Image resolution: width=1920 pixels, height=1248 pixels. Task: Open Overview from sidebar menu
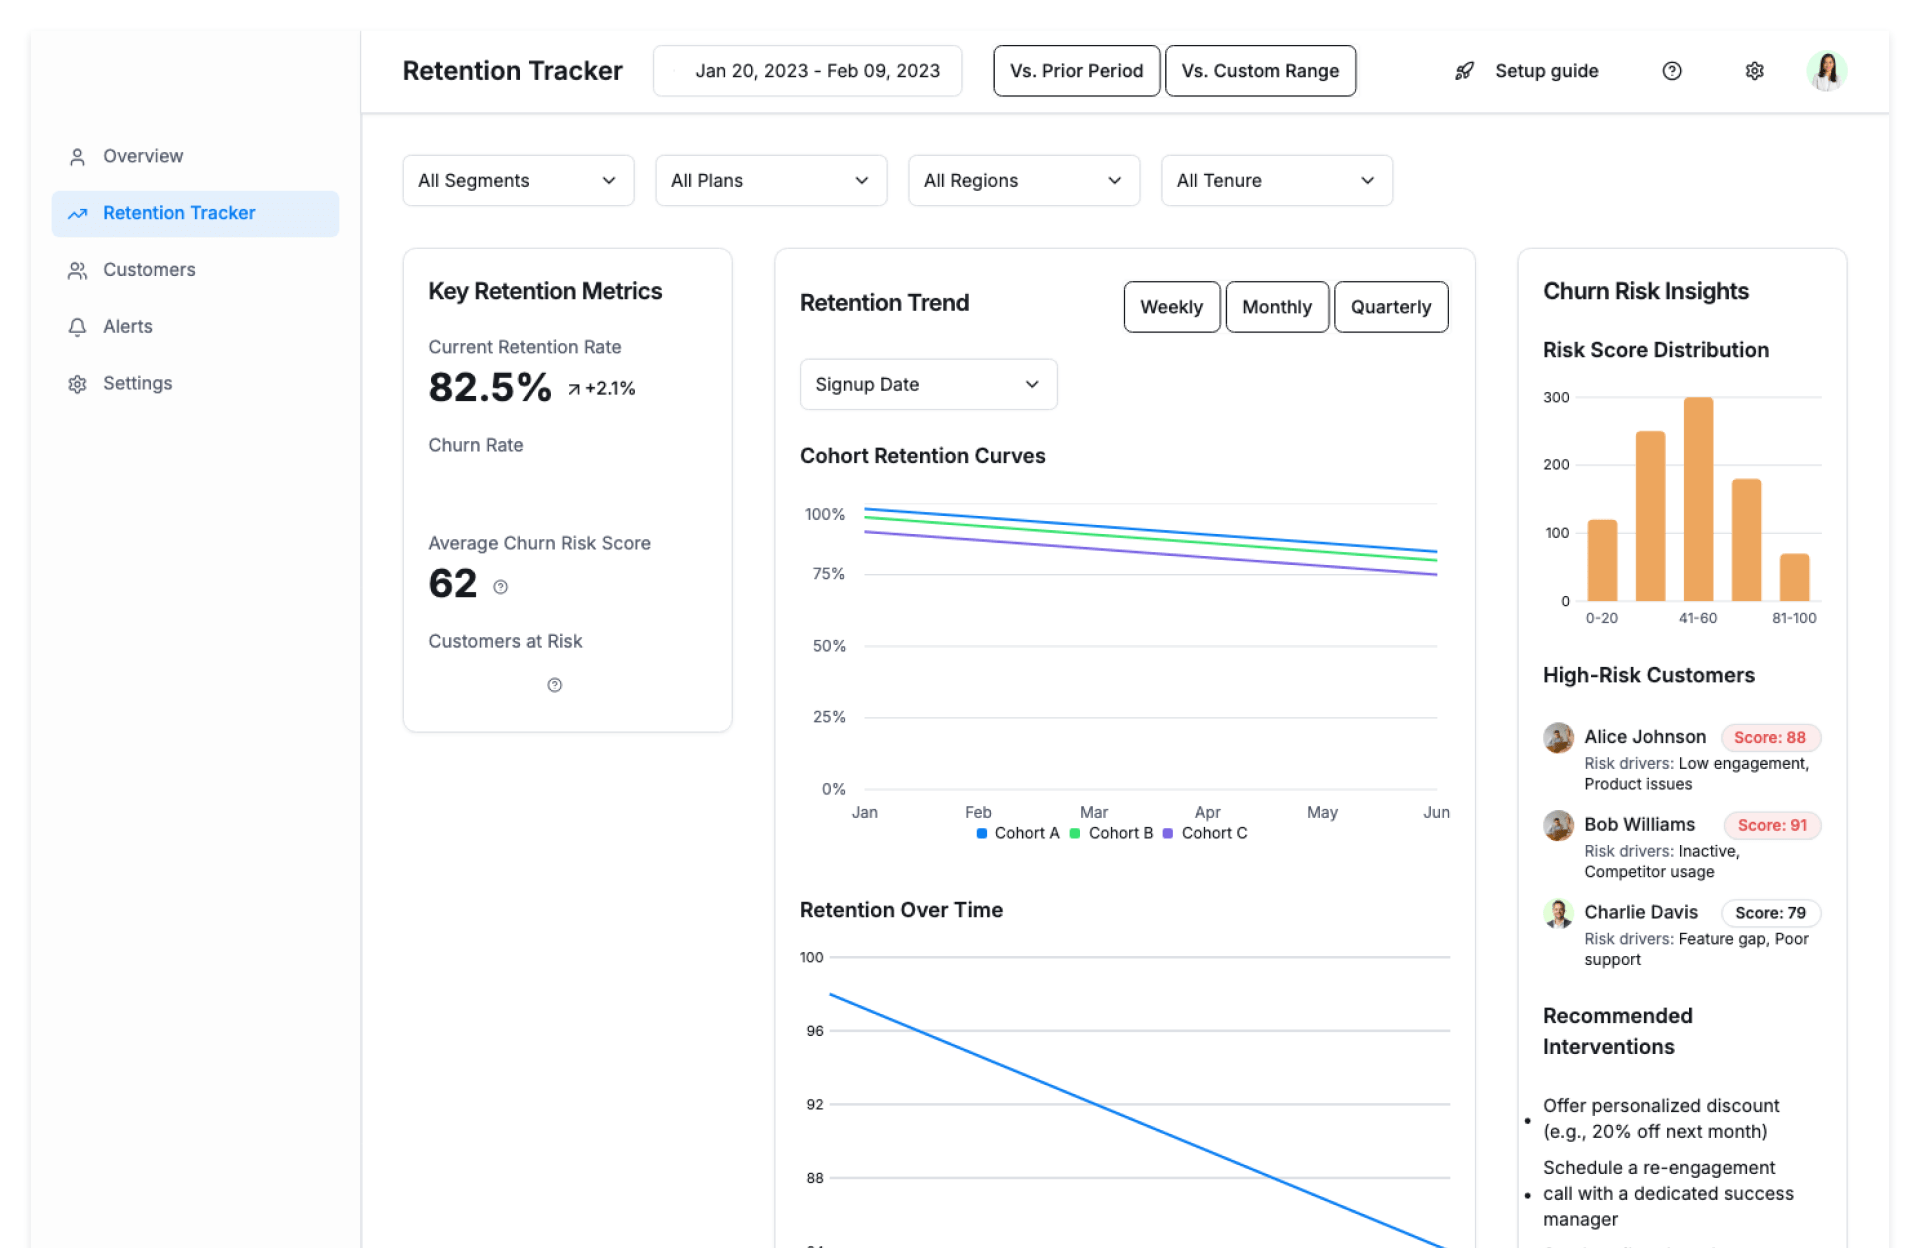click(x=142, y=157)
